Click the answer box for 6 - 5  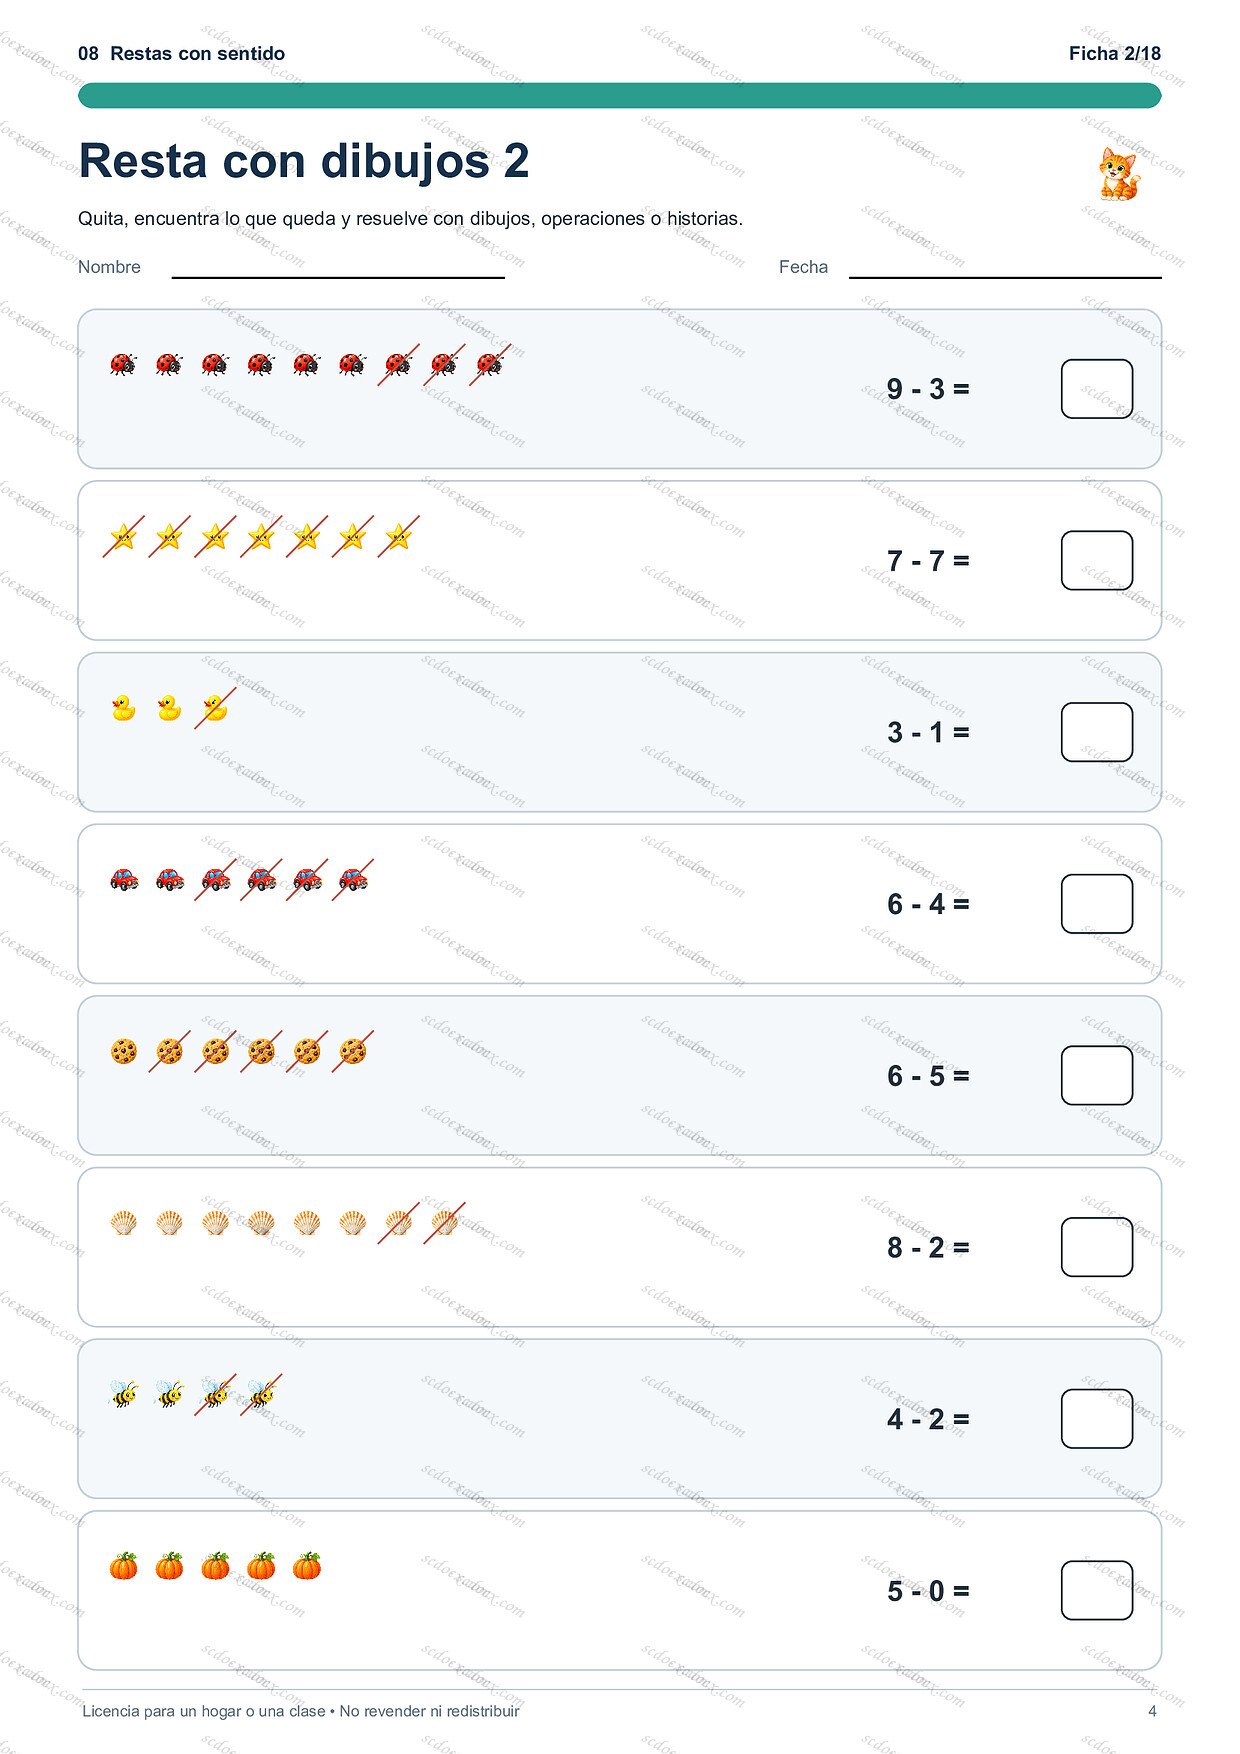tap(1097, 1076)
